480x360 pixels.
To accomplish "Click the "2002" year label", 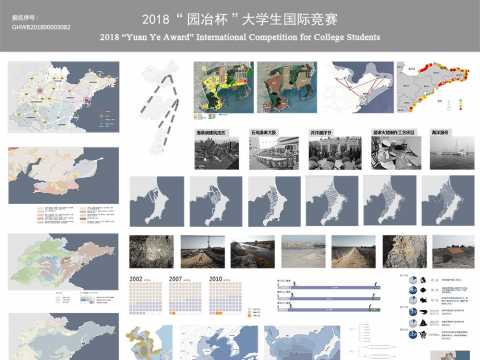I will pyautogui.click(x=136, y=279).
